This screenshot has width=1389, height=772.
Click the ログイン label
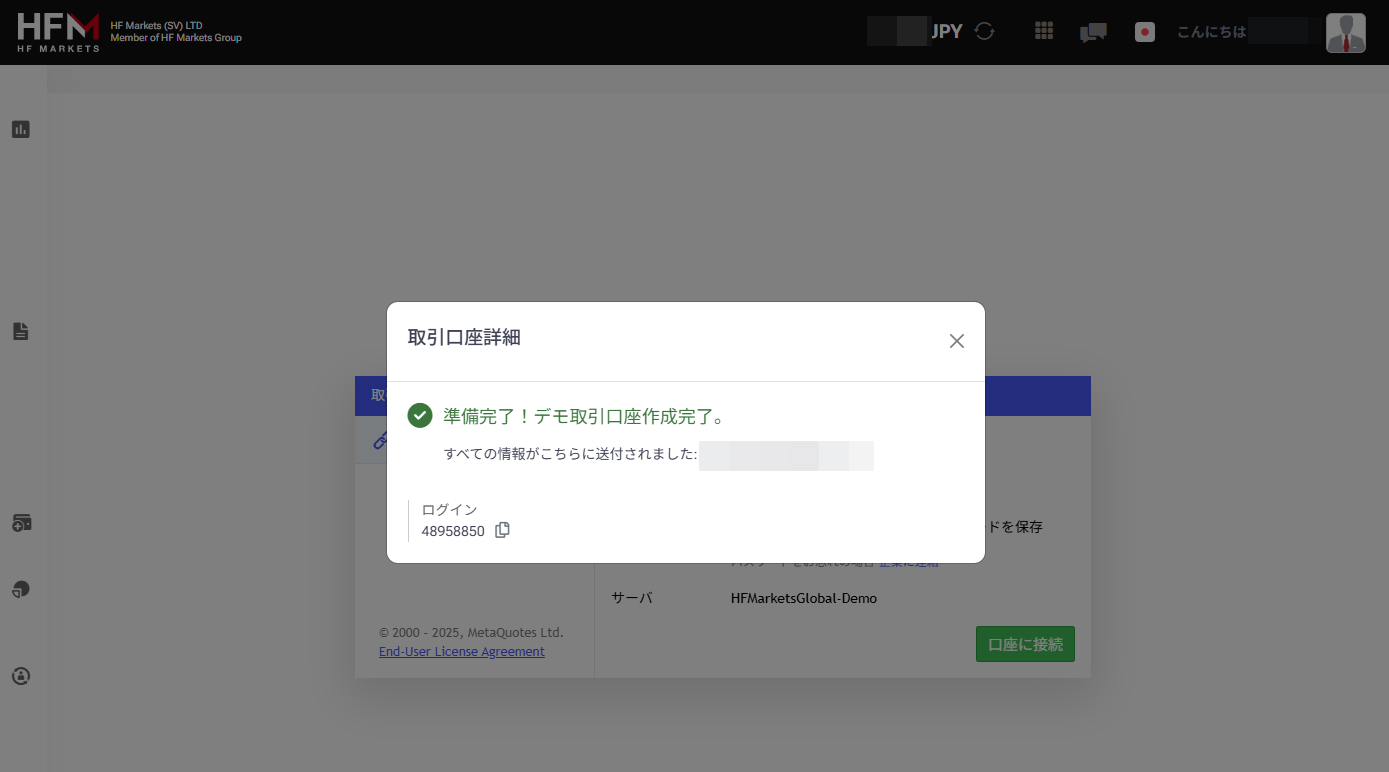coord(449,510)
